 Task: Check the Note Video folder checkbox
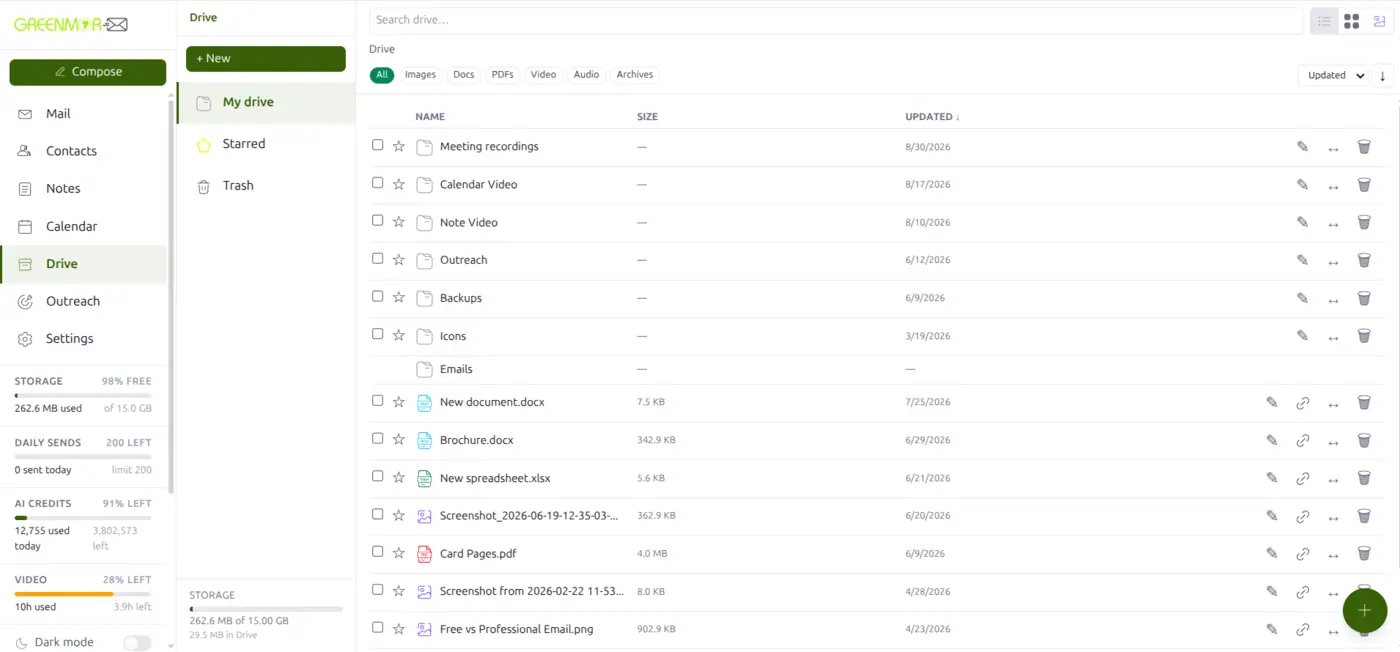[x=377, y=221]
